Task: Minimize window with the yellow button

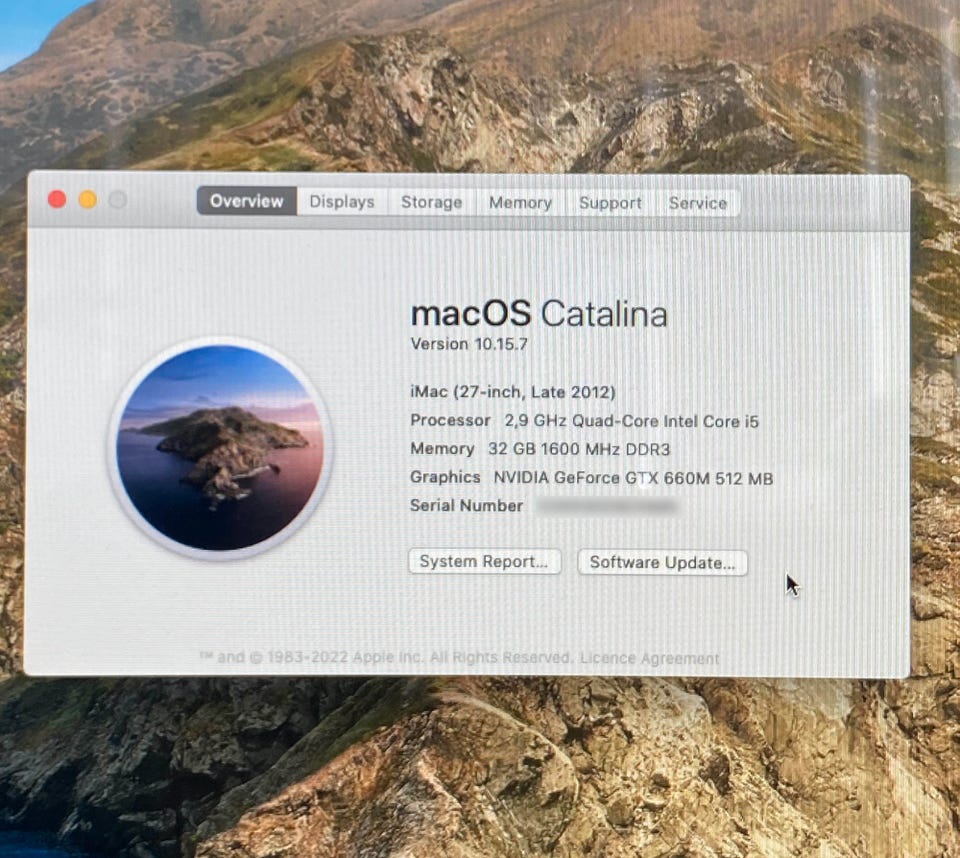Action: pyautogui.click(x=88, y=200)
